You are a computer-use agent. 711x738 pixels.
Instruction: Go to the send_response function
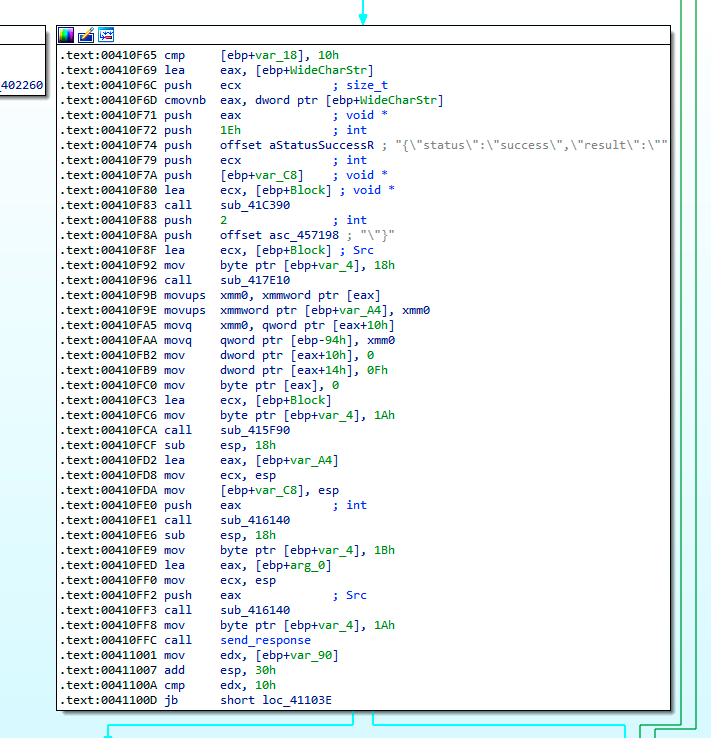(265, 639)
